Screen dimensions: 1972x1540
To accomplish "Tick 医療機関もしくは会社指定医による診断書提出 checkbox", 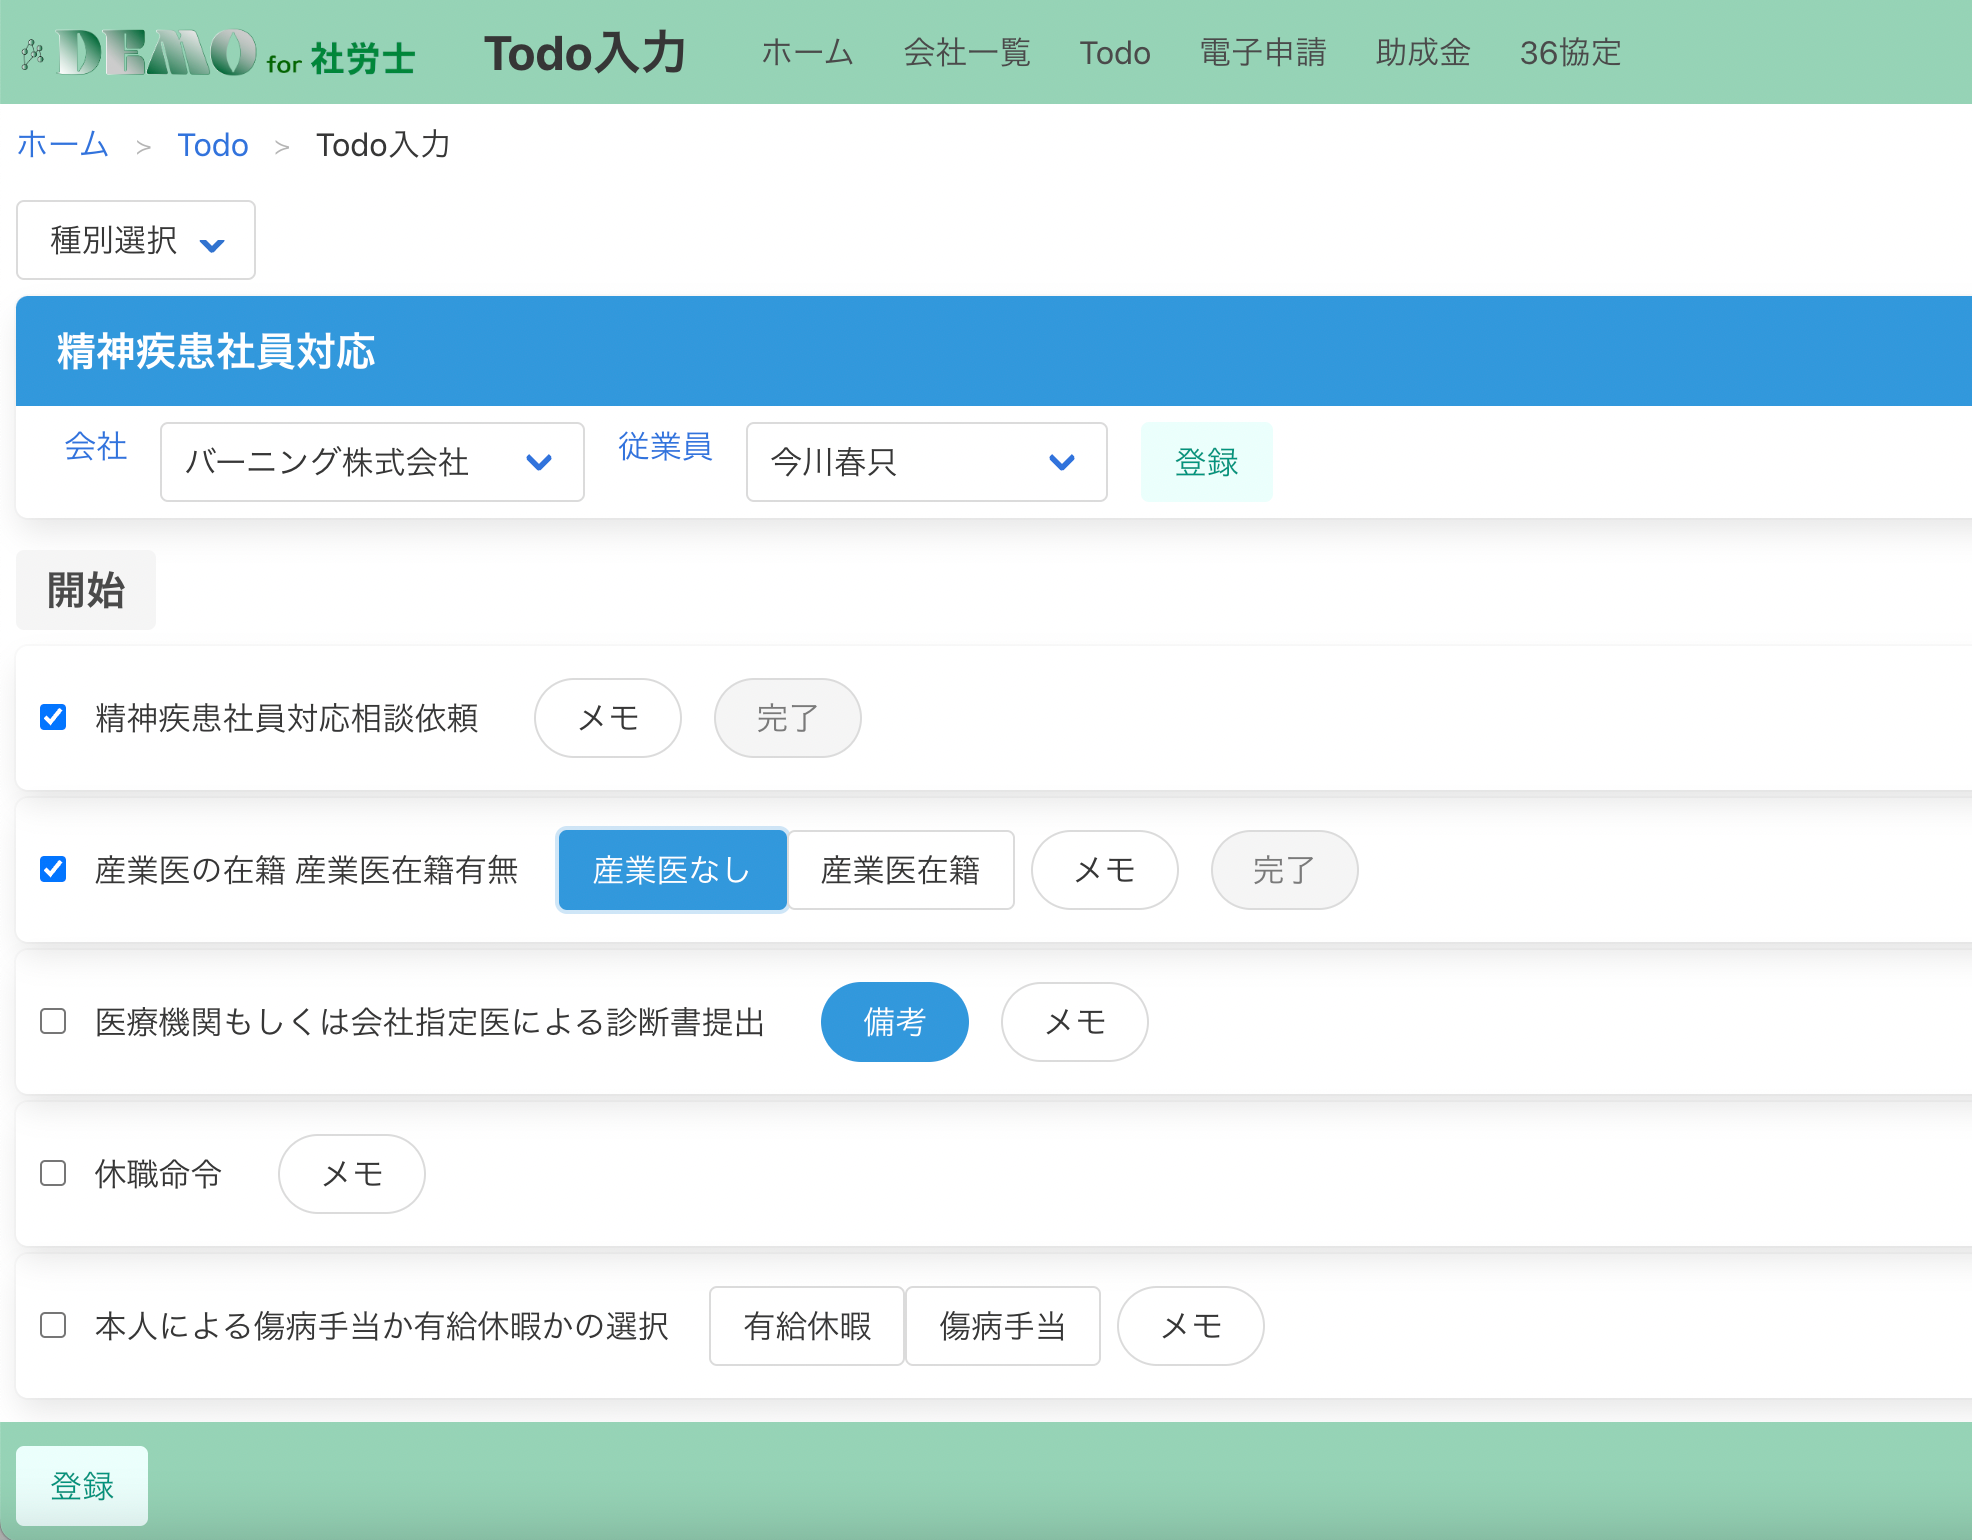I will click(53, 1021).
